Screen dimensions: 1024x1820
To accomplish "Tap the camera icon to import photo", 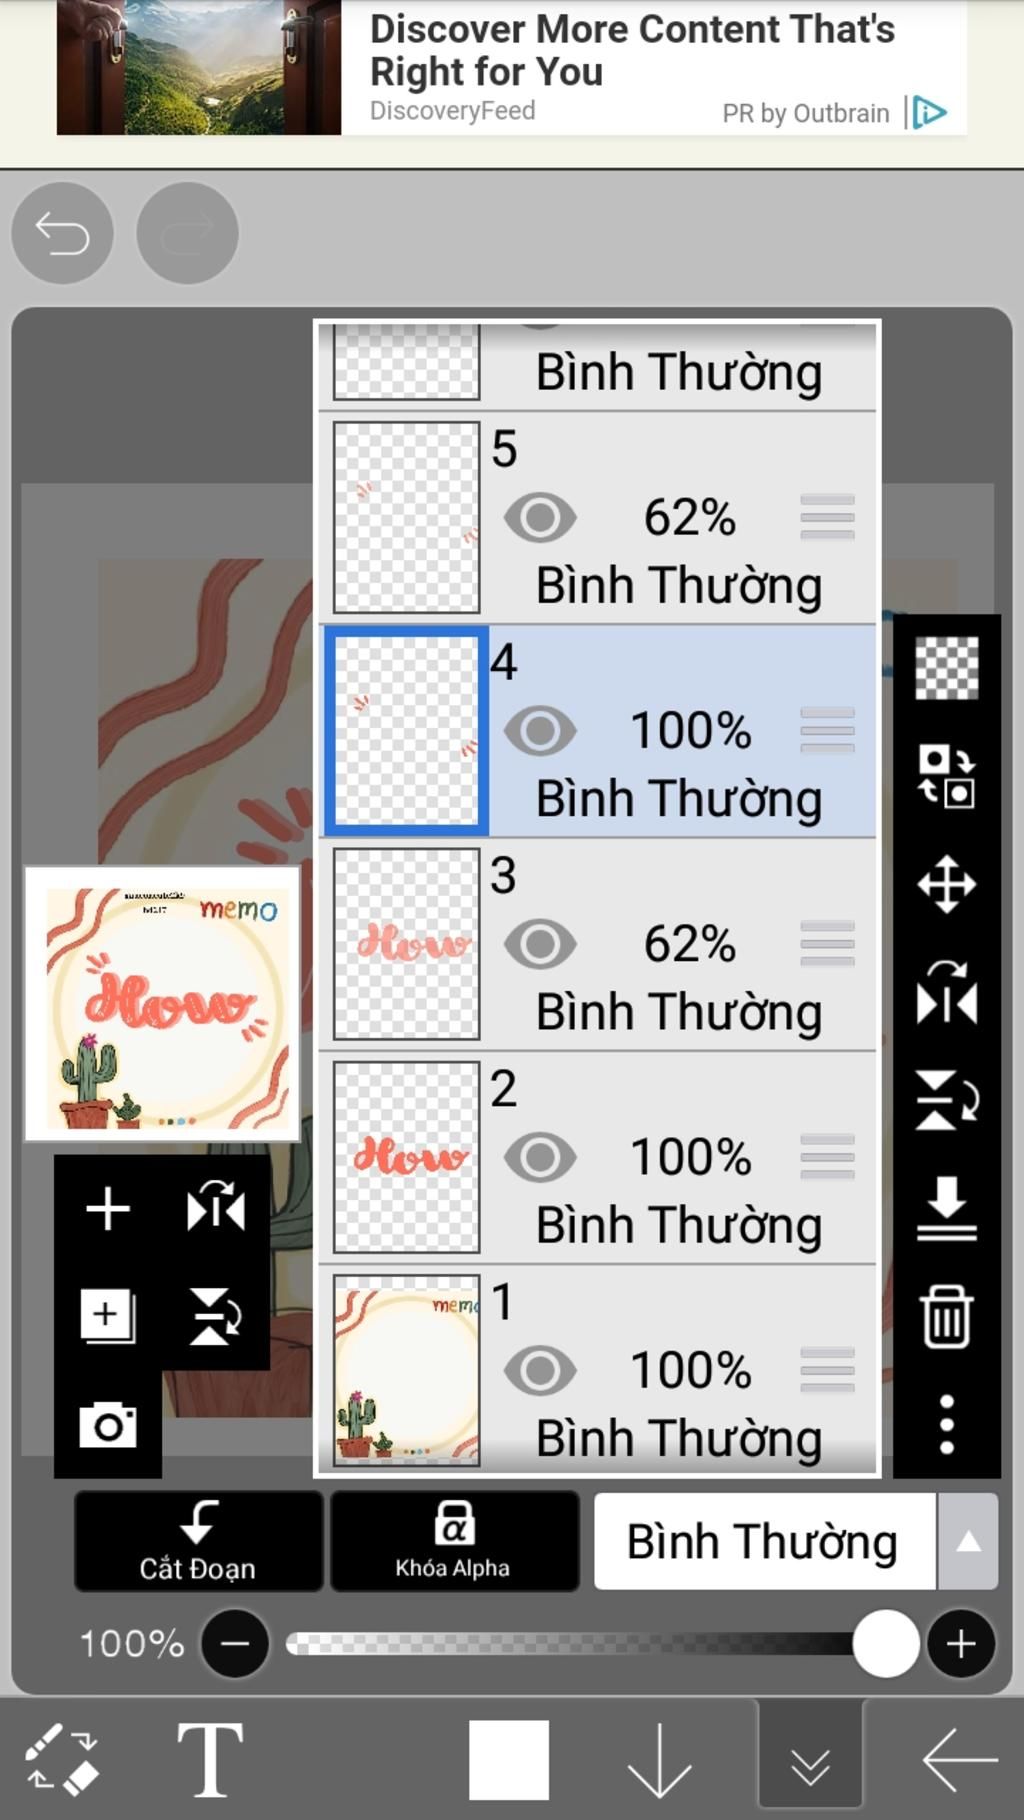I will pyautogui.click(x=108, y=1425).
